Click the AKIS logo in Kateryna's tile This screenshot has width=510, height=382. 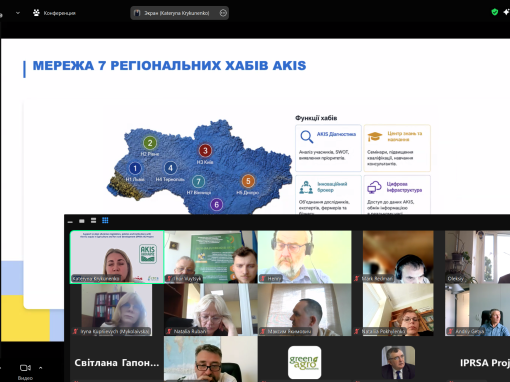[148, 254]
